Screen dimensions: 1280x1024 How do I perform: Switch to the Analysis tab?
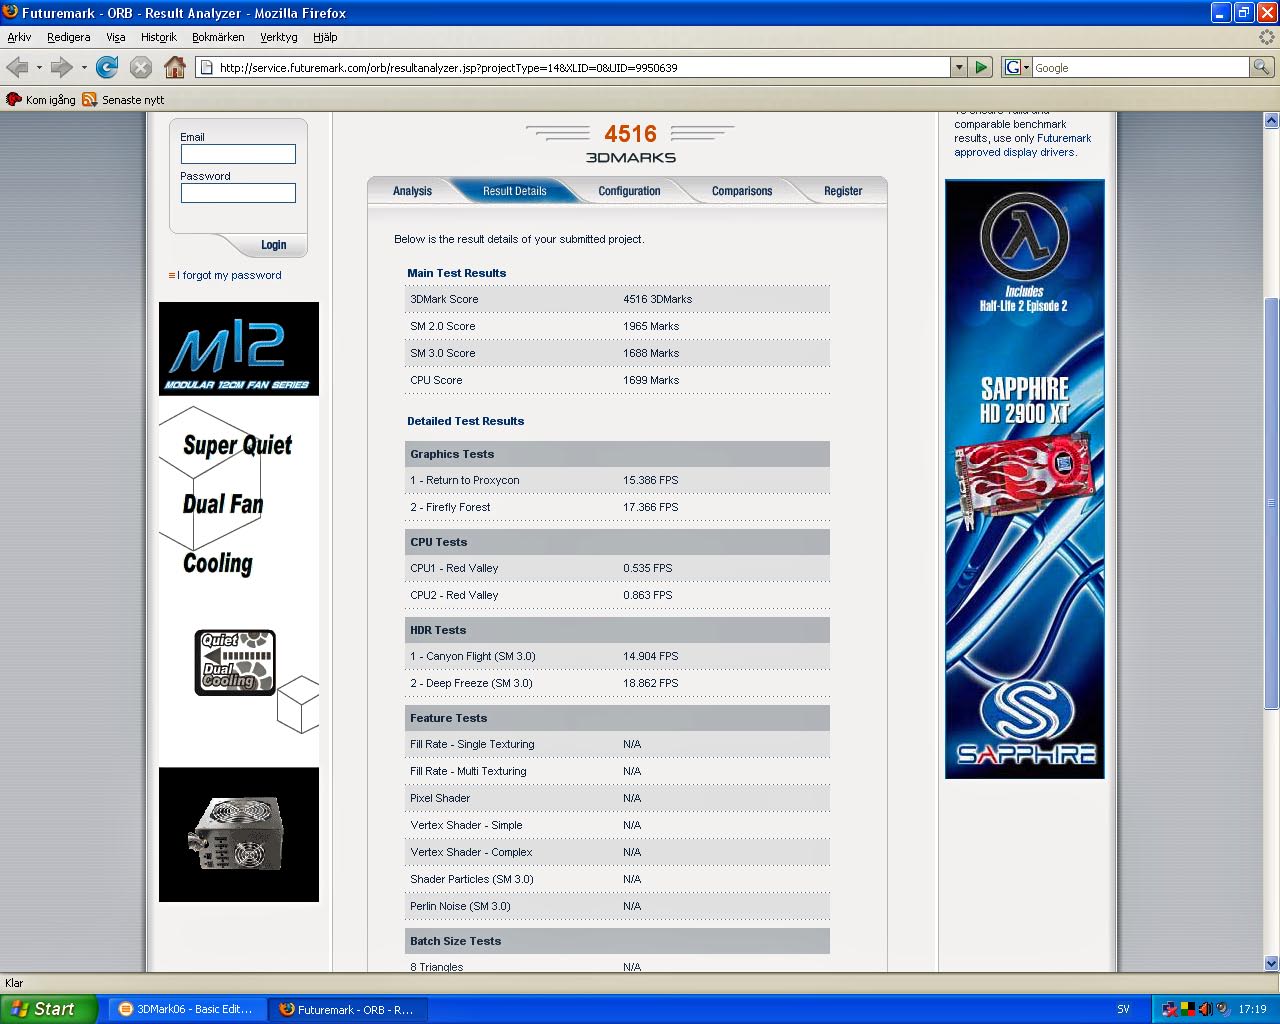click(x=412, y=191)
